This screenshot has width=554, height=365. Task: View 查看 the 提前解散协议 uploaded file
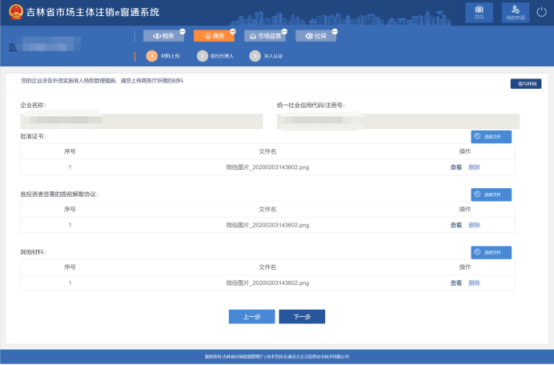456,225
